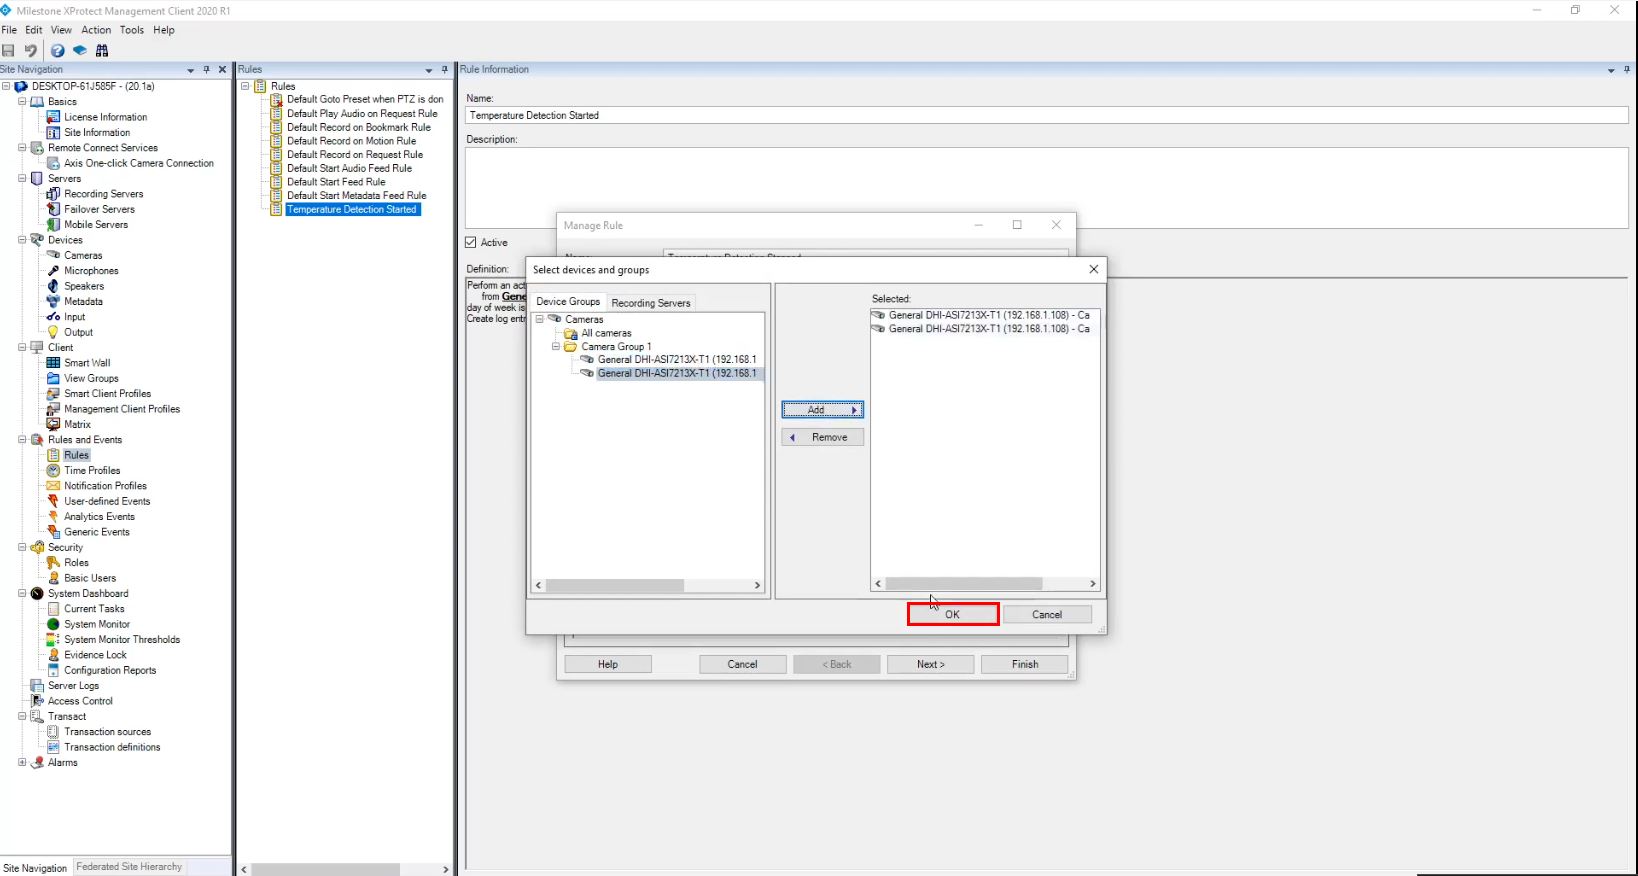The height and width of the screenshot is (876, 1638).
Task: Click the binoculars search toolbar icon
Action: pyautogui.click(x=102, y=50)
